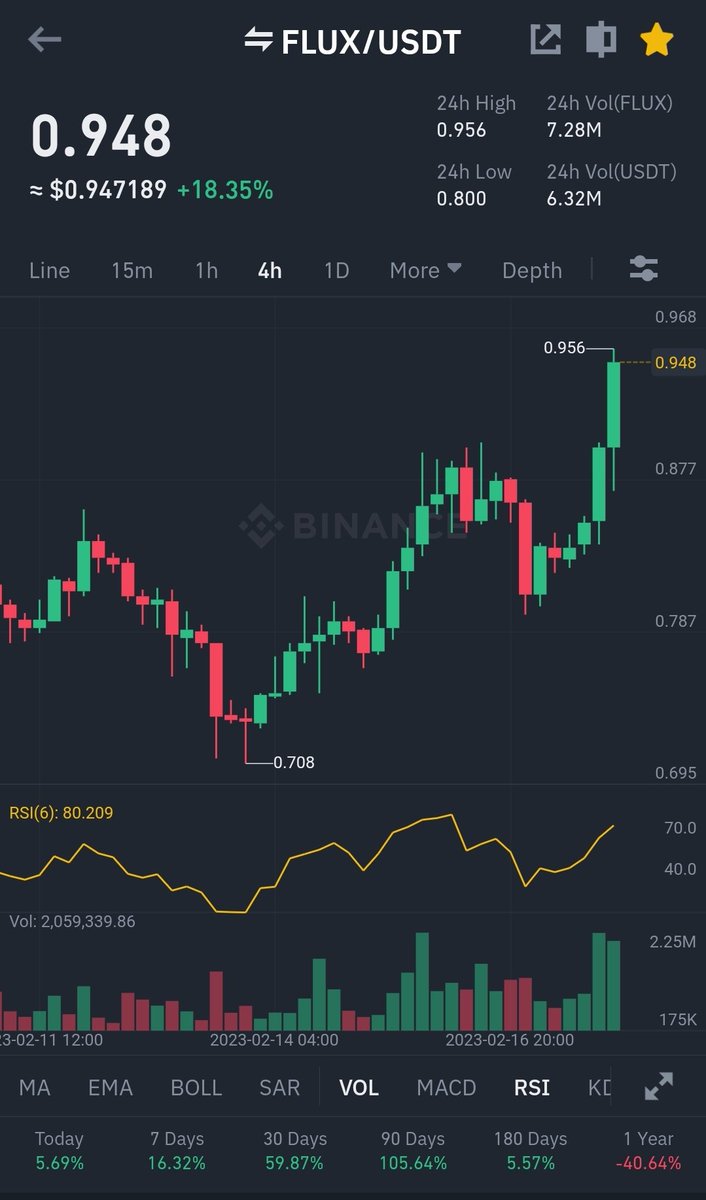Tap the 0.948 current price
The width and height of the screenshot is (706, 1200).
[101, 136]
